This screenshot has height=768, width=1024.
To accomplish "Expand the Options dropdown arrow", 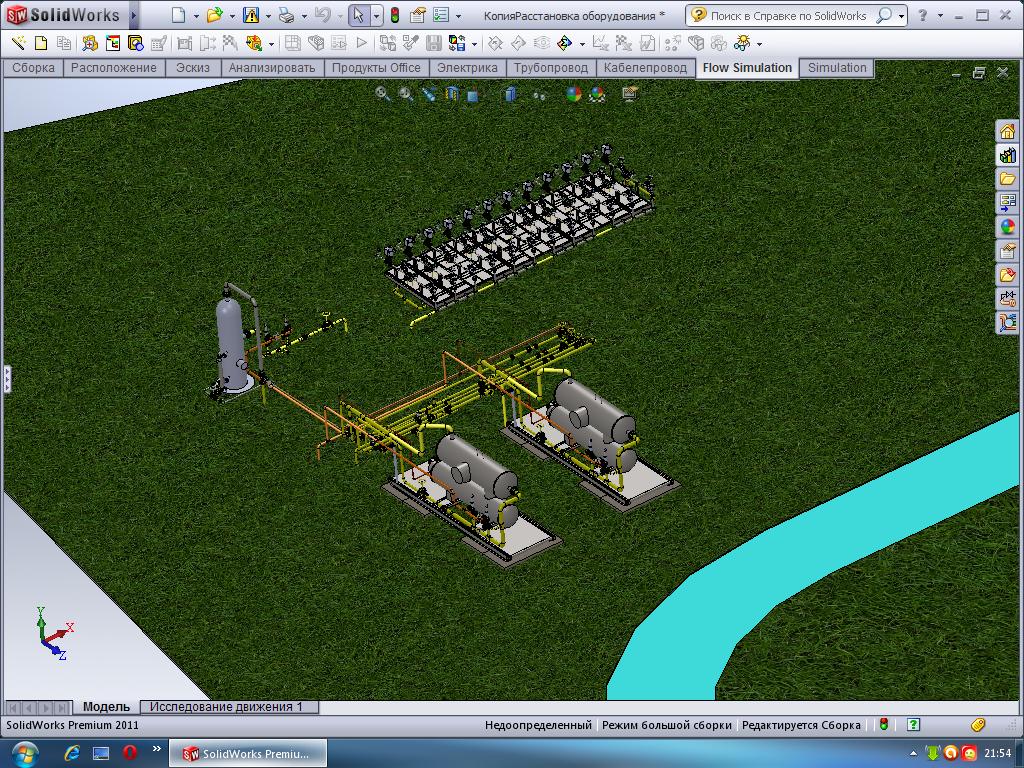I will click(x=458, y=16).
